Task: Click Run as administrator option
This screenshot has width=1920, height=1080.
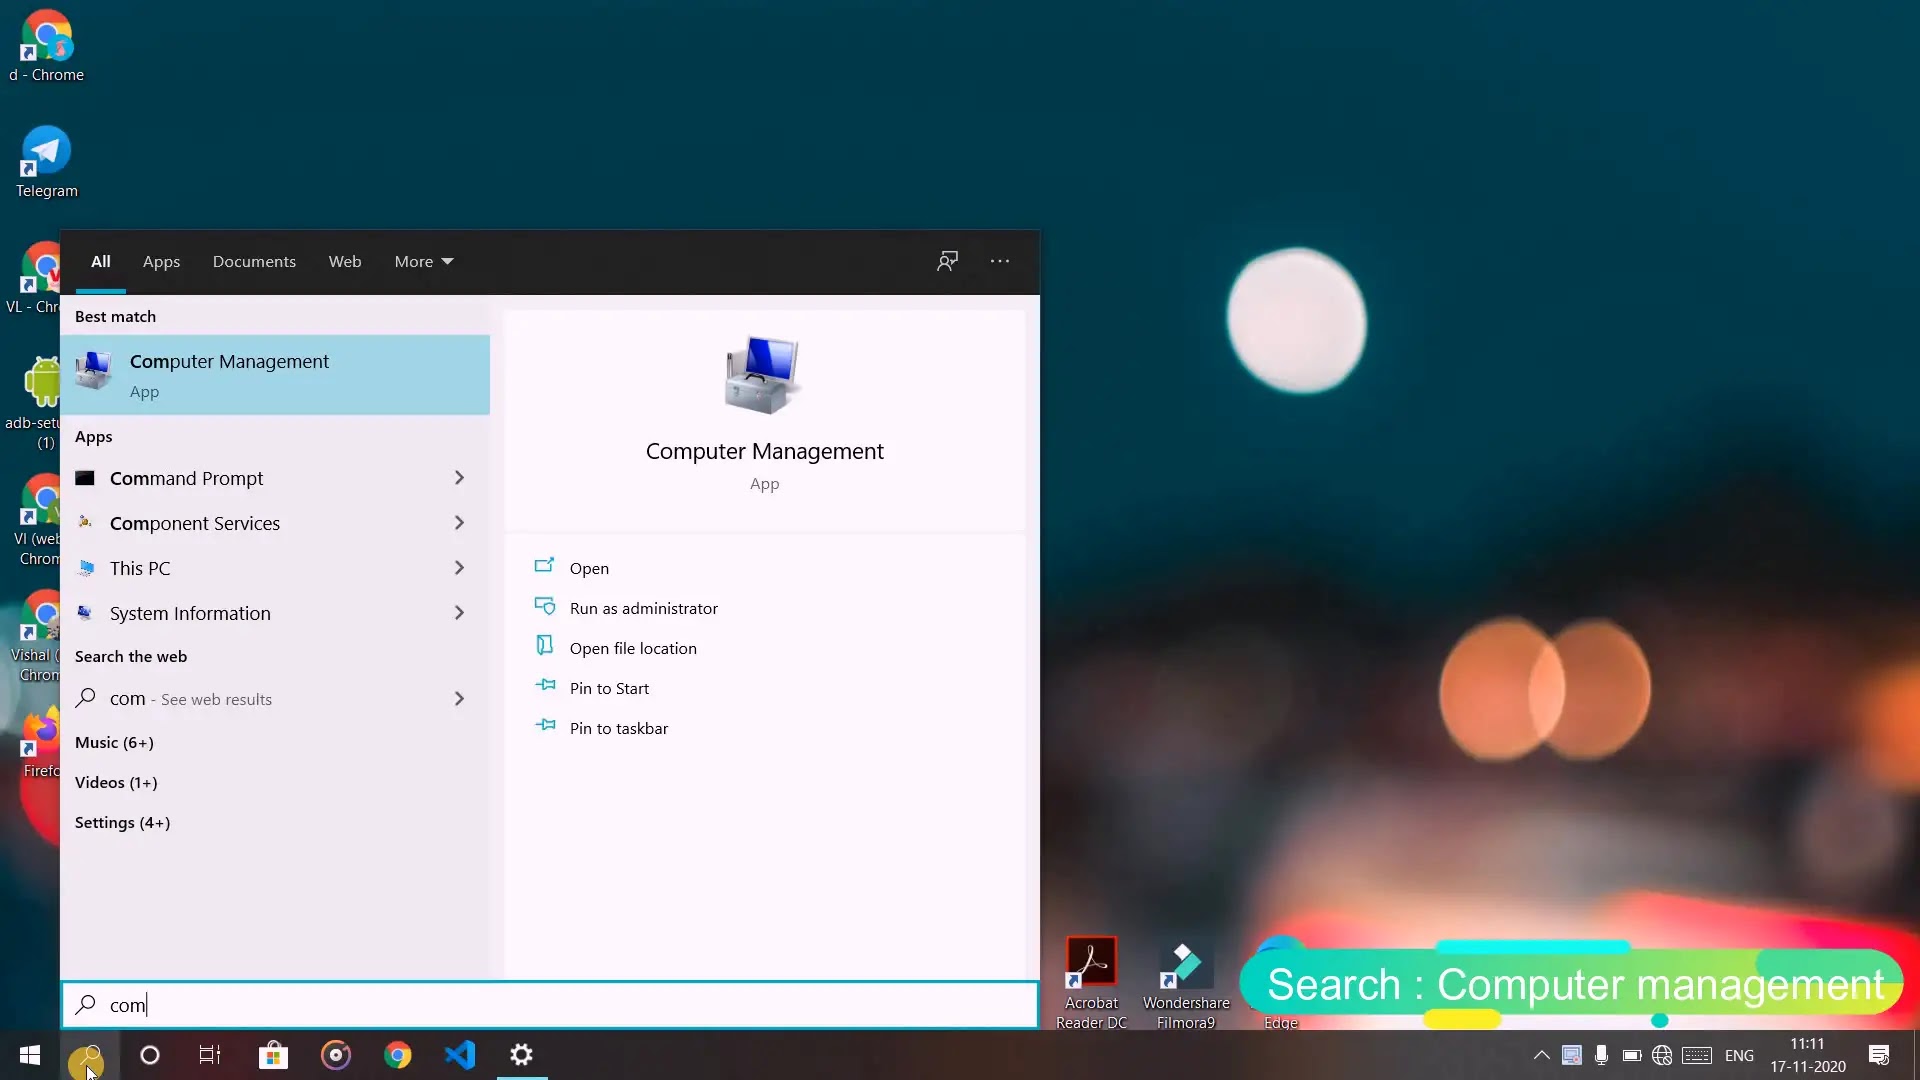Action: [643, 608]
